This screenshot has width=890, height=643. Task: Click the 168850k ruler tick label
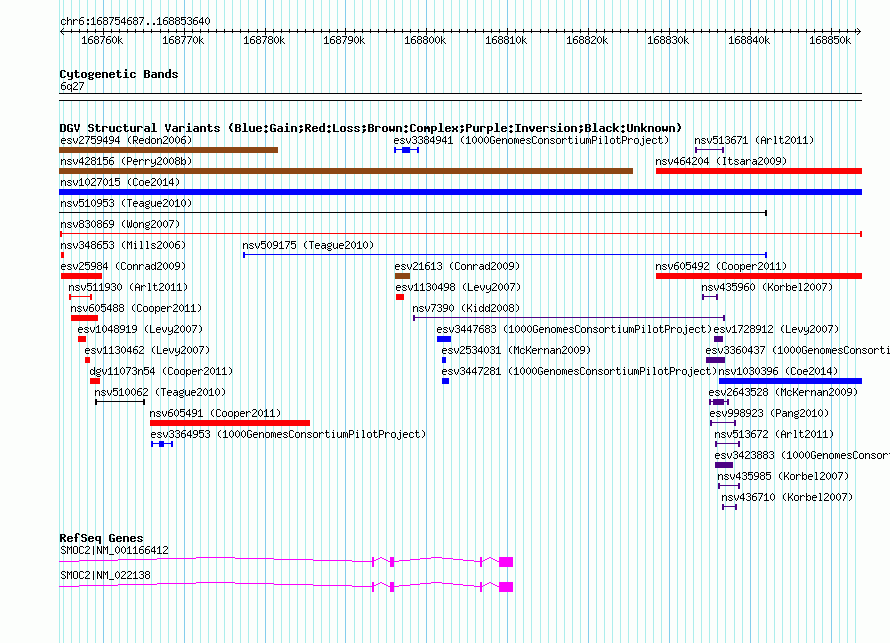point(830,40)
